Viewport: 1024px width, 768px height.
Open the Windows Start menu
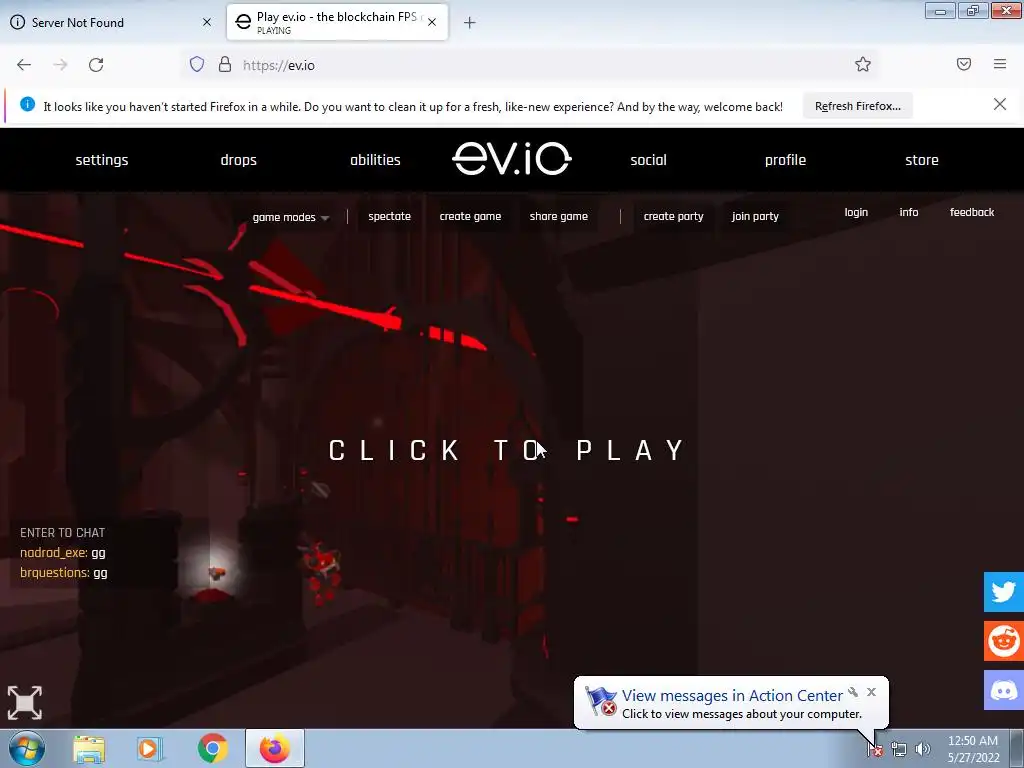coord(26,748)
